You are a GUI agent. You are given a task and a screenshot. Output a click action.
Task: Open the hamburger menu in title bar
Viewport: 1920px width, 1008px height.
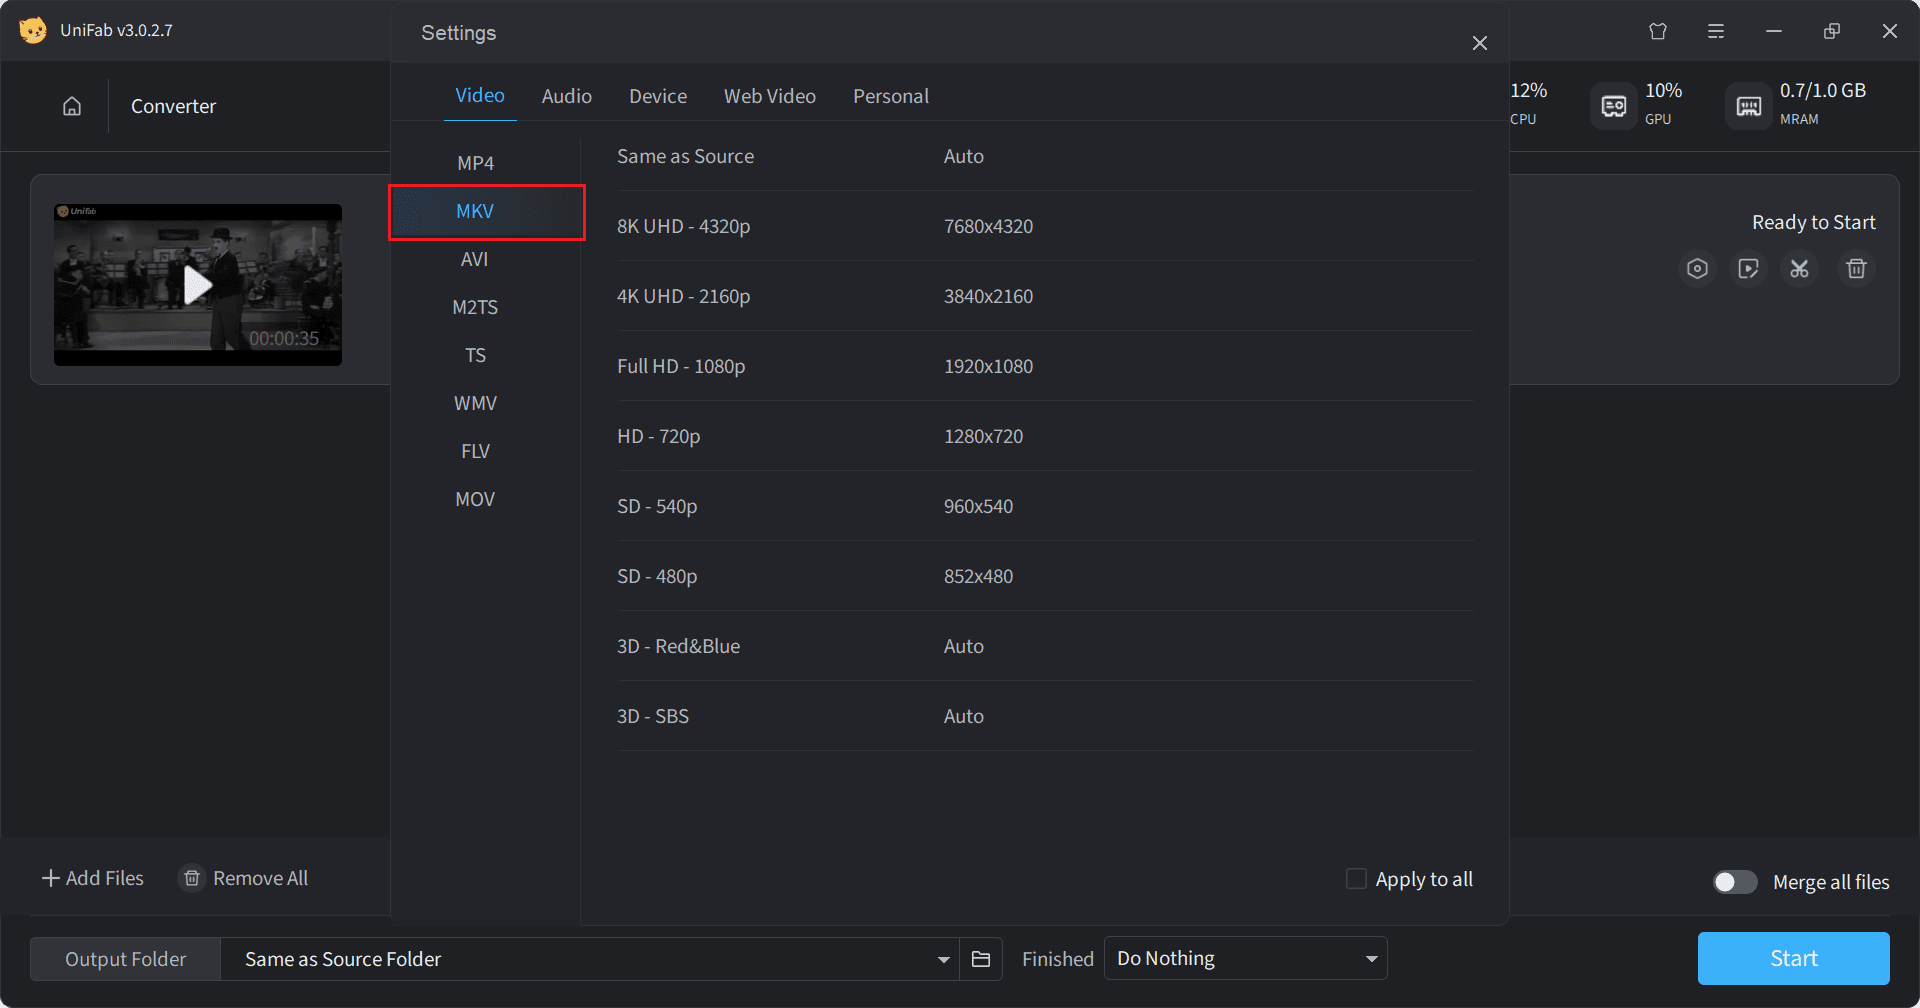click(1716, 31)
